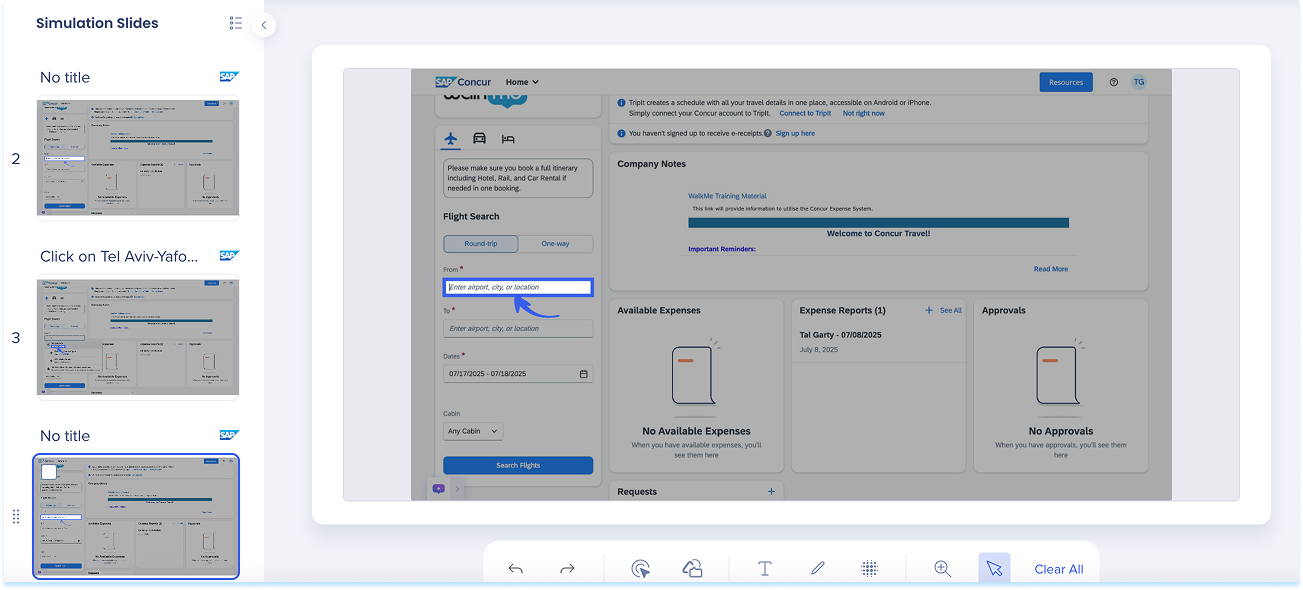Click the highlighted From airport input field

(x=518, y=287)
